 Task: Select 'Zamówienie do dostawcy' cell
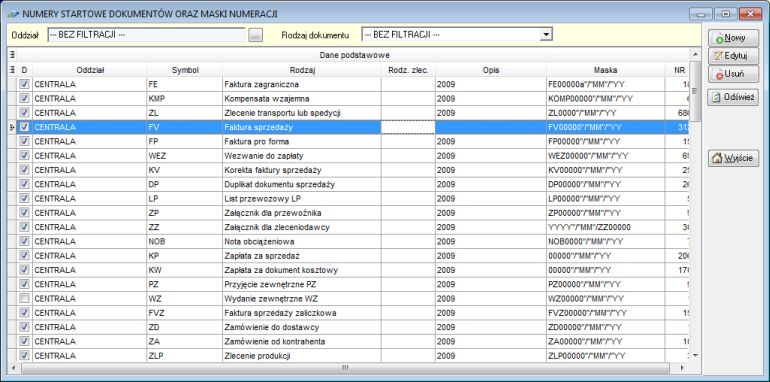point(302,327)
